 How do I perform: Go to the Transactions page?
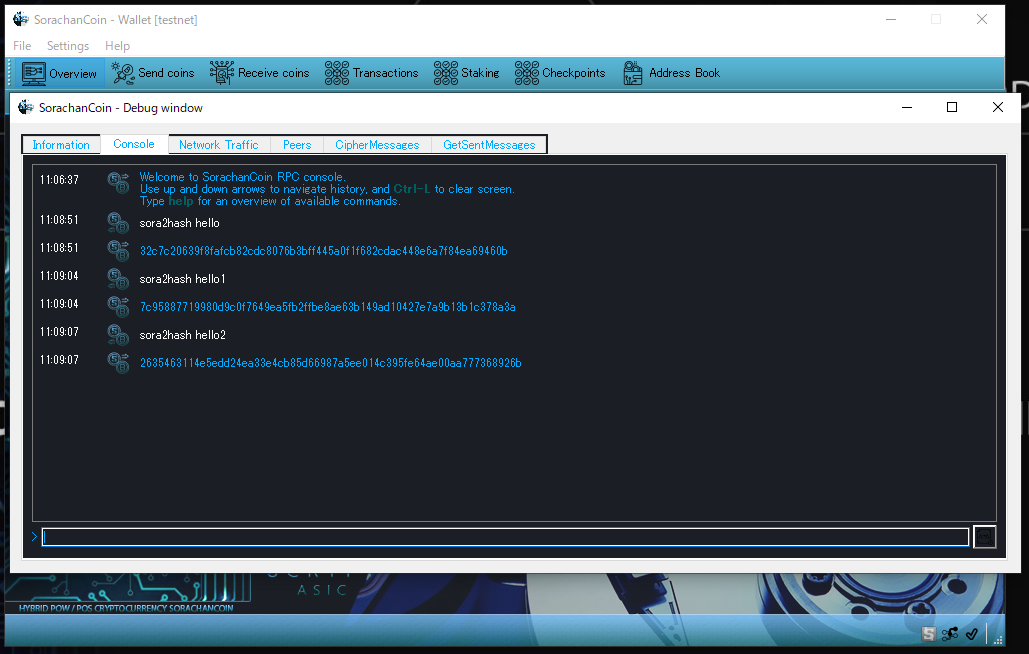(x=372, y=73)
